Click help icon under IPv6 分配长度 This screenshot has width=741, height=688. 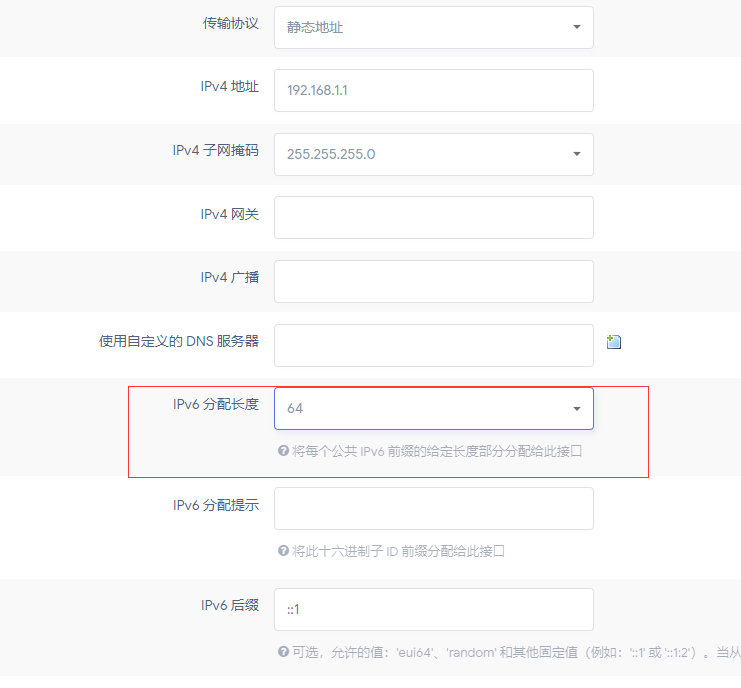click(283, 451)
